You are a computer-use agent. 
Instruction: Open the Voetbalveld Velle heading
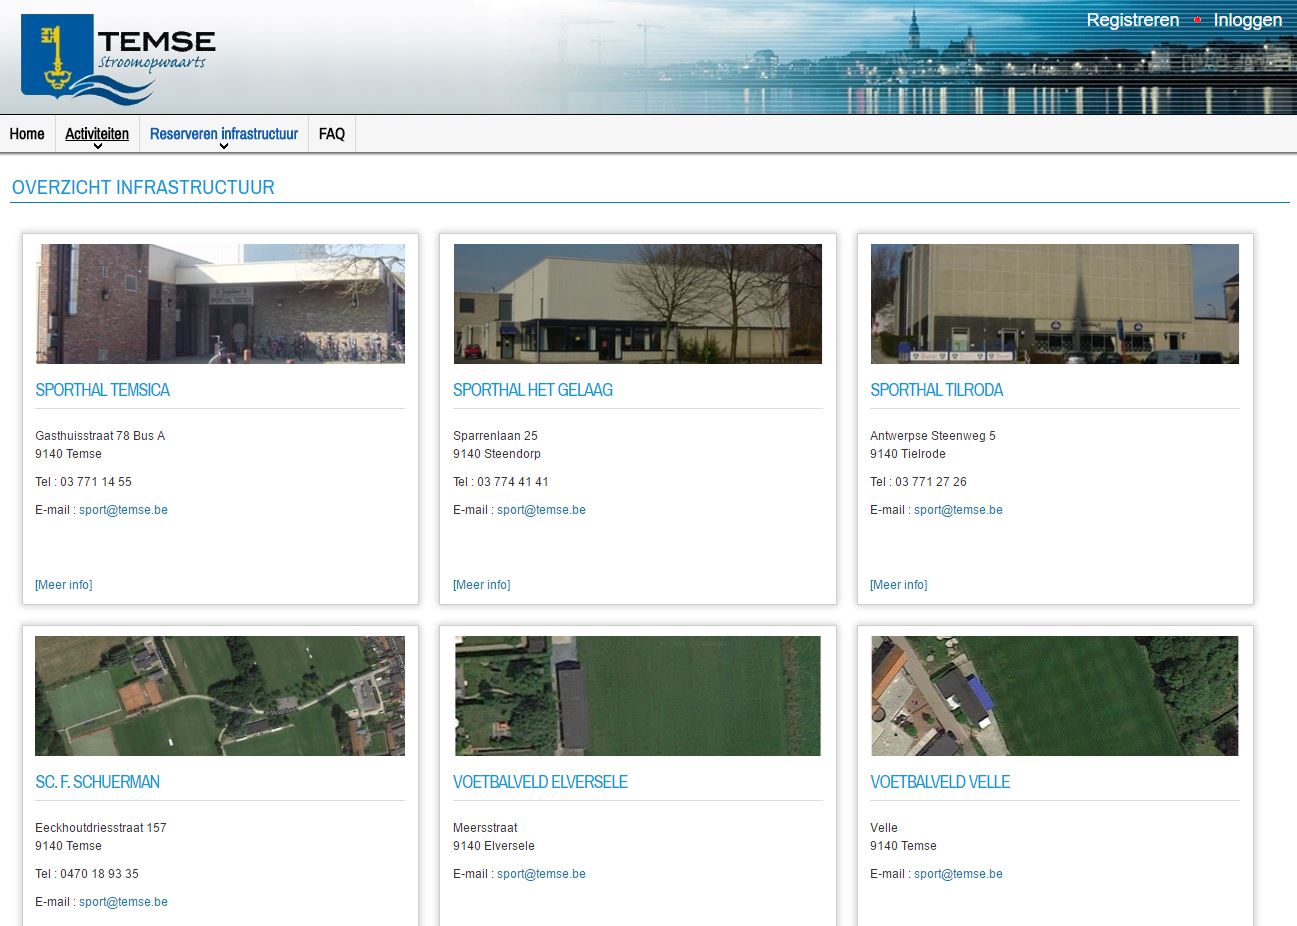tap(940, 782)
